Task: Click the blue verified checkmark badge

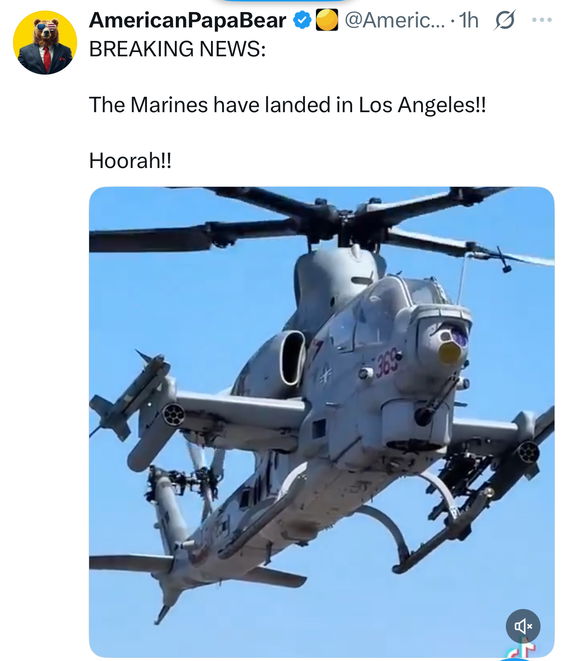Action: point(302,20)
